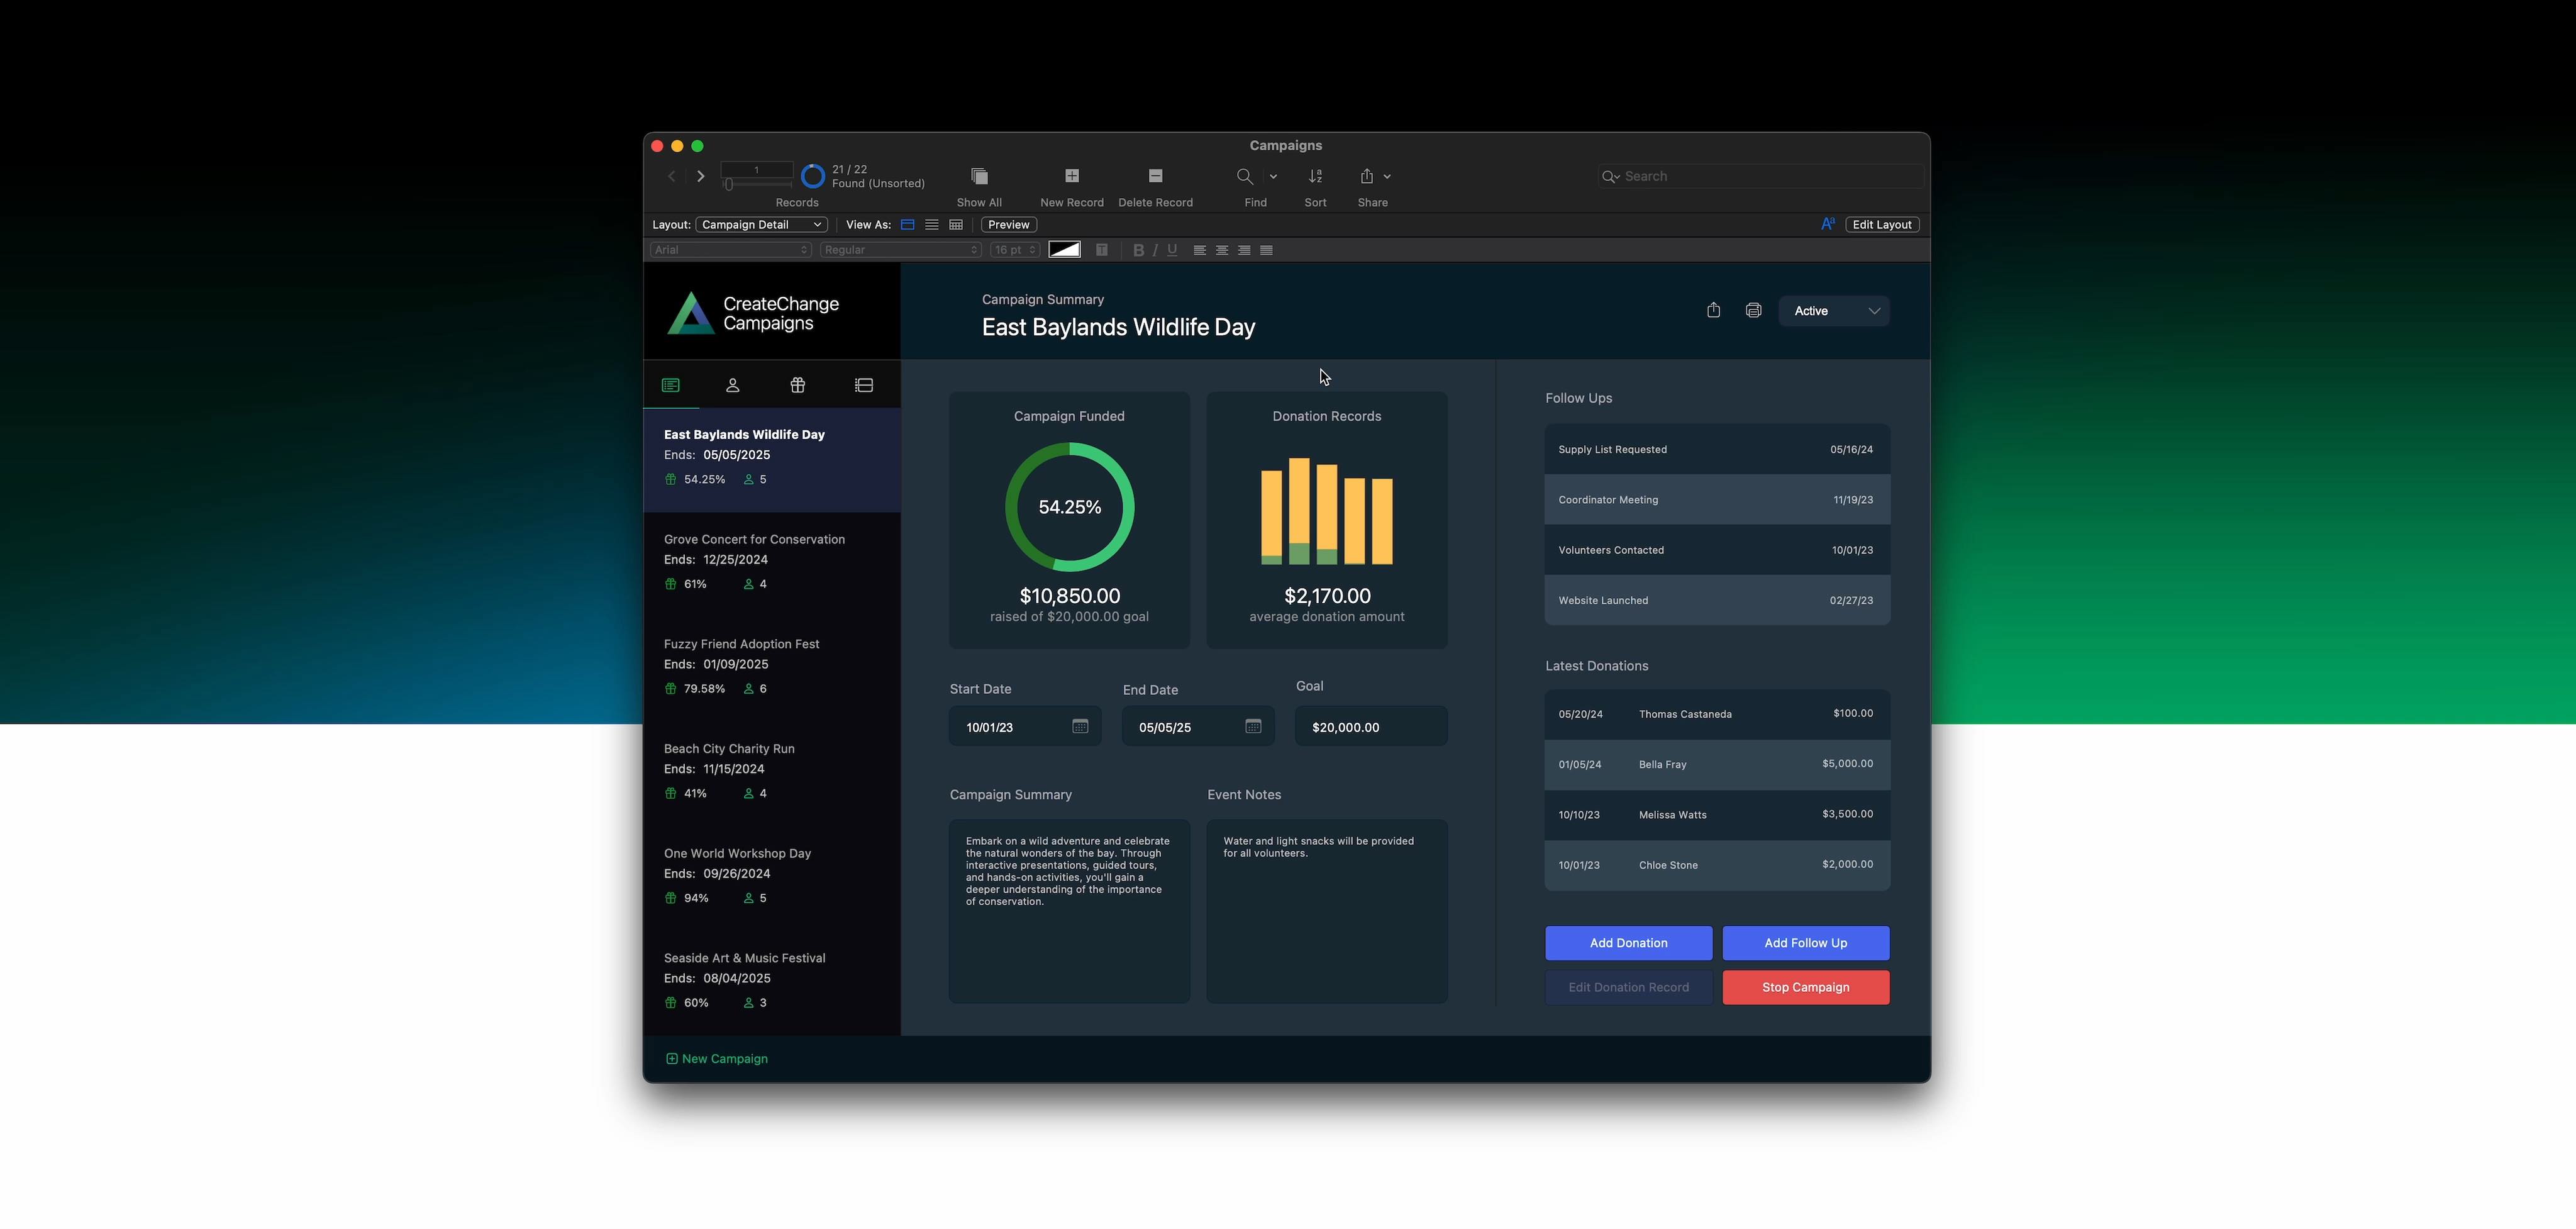The width and height of the screenshot is (2576, 1229).
Task: Click the Share toolbar icon
Action: click(x=1367, y=176)
